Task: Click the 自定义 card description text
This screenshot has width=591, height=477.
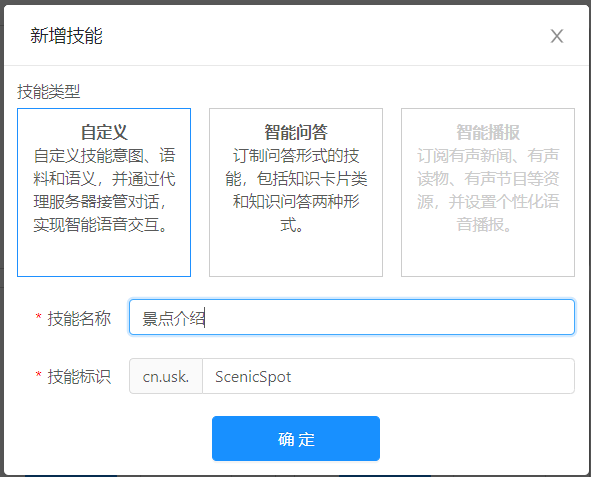Action: click(x=104, y=190)
